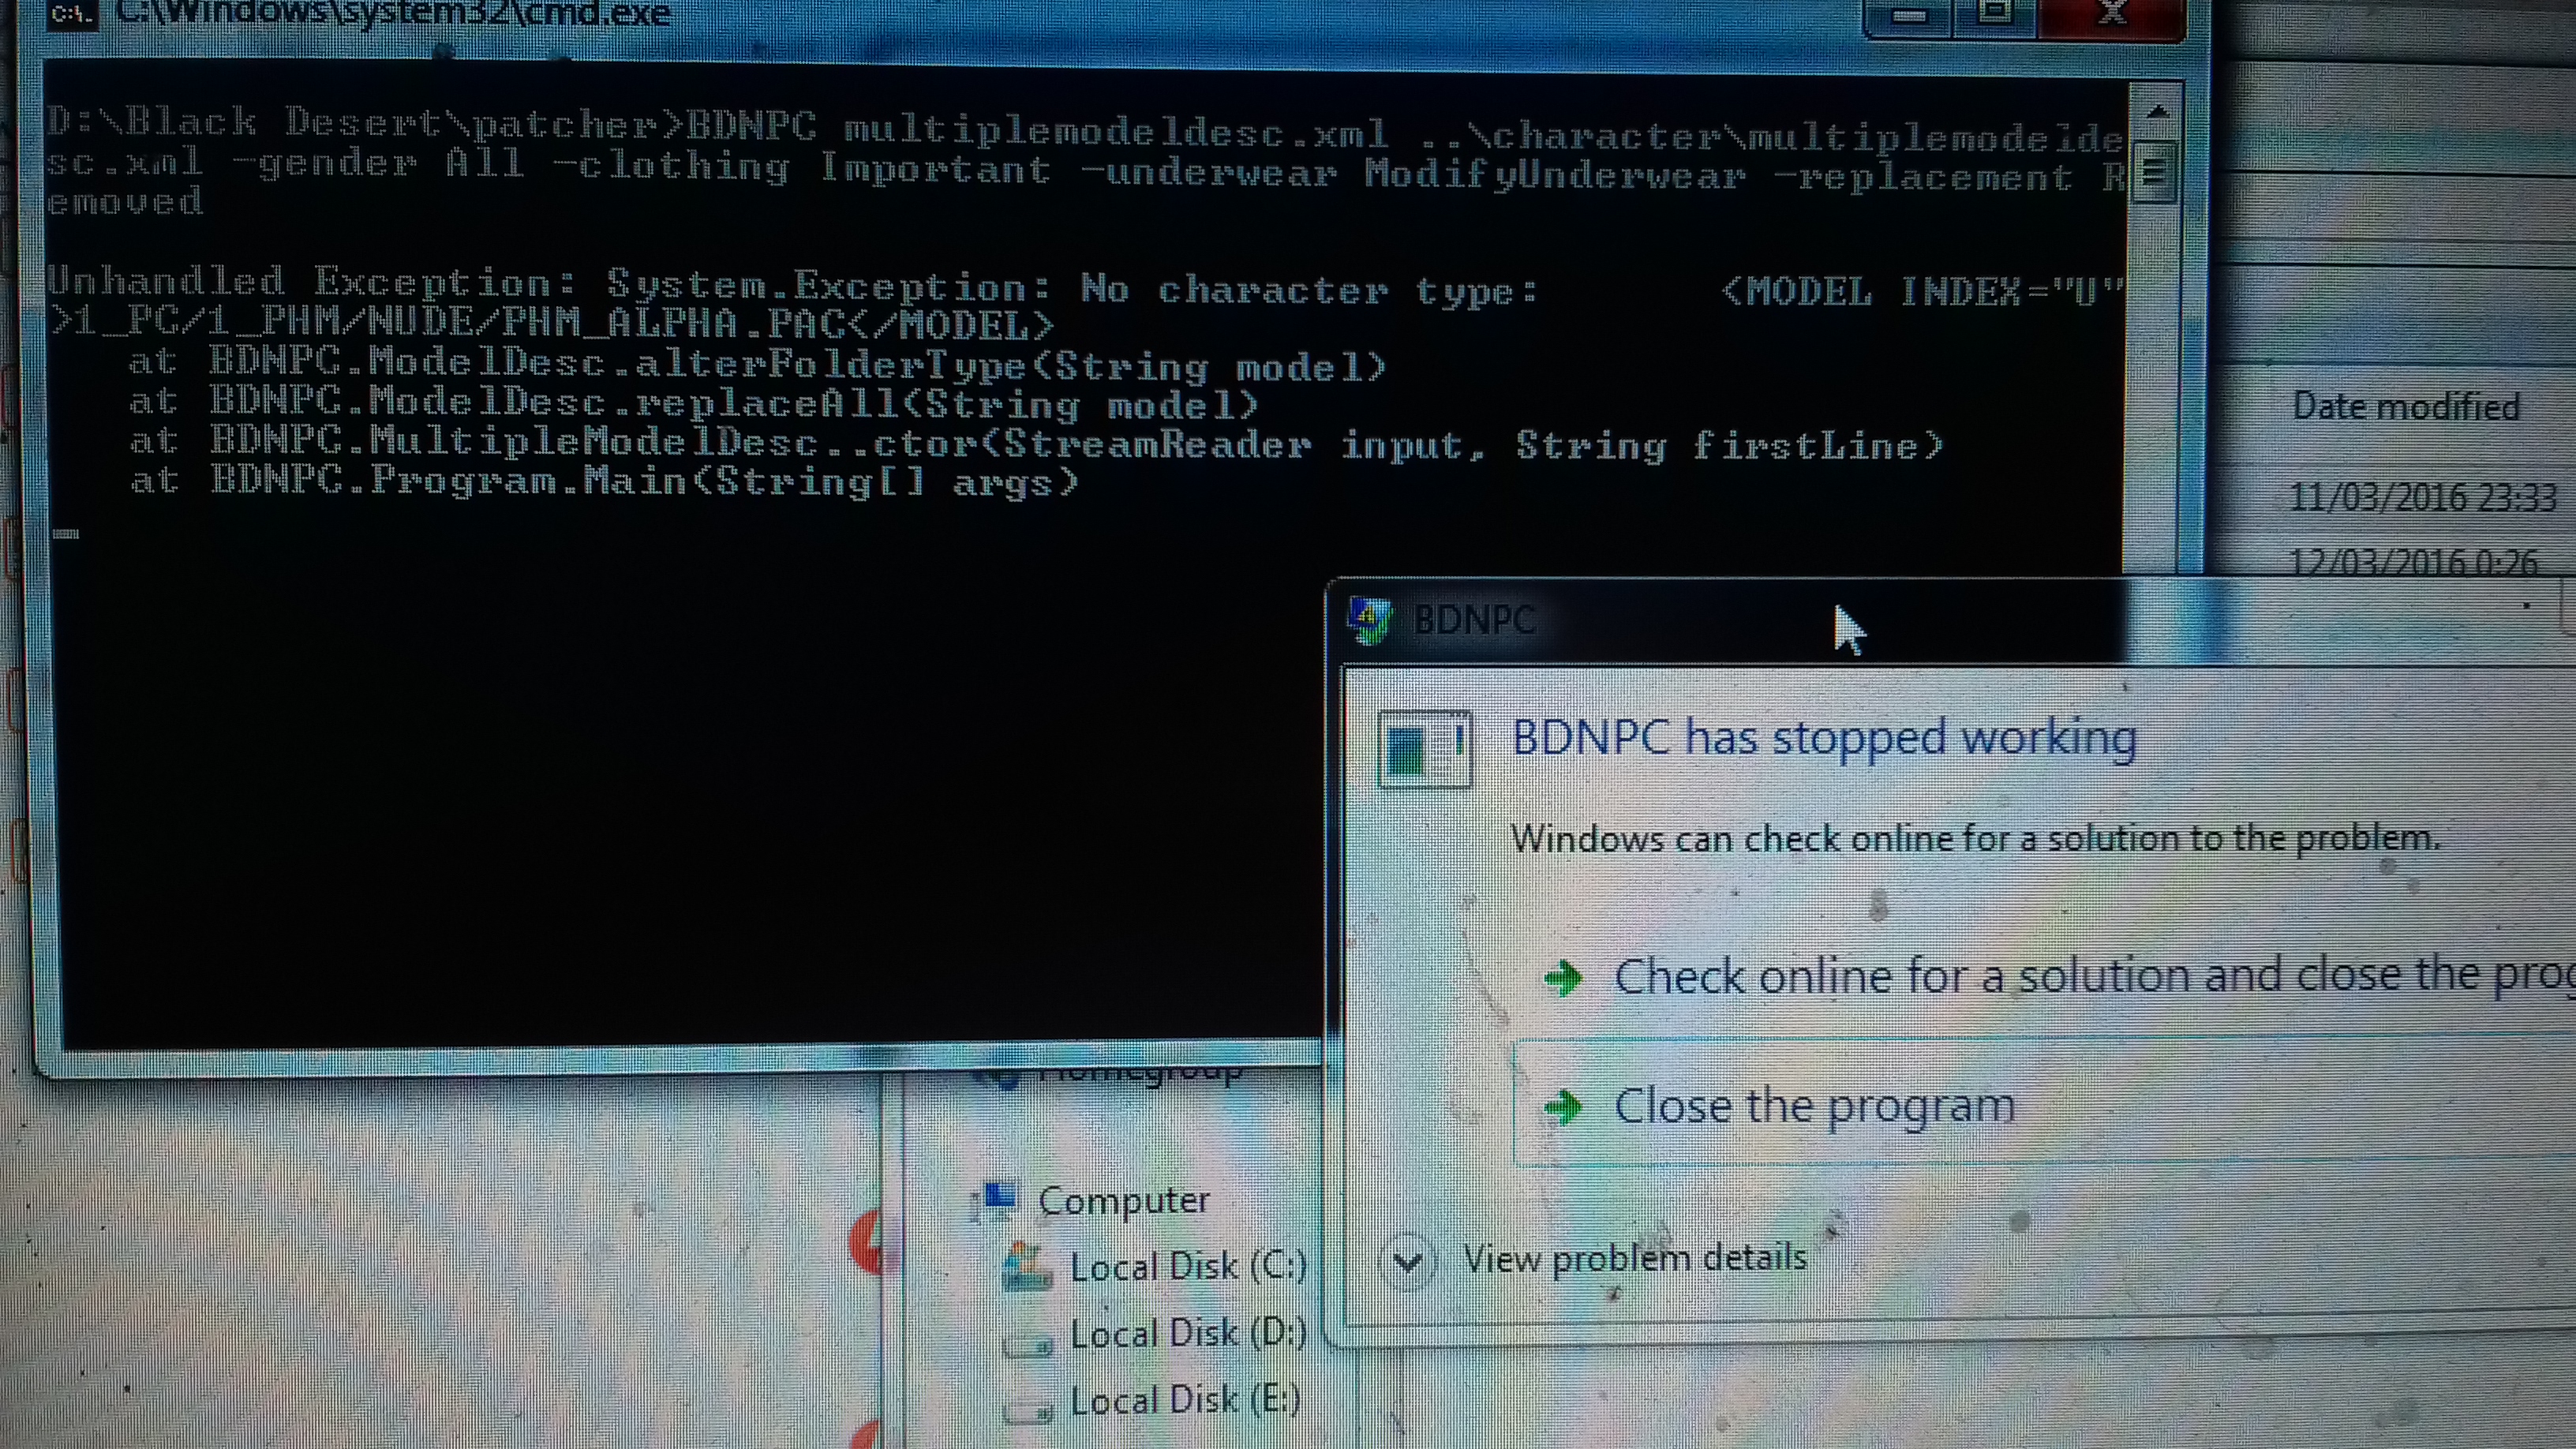The image size is (2576, 1449).
Task: Click the Date modified column header
Action: coord(2405,406)
